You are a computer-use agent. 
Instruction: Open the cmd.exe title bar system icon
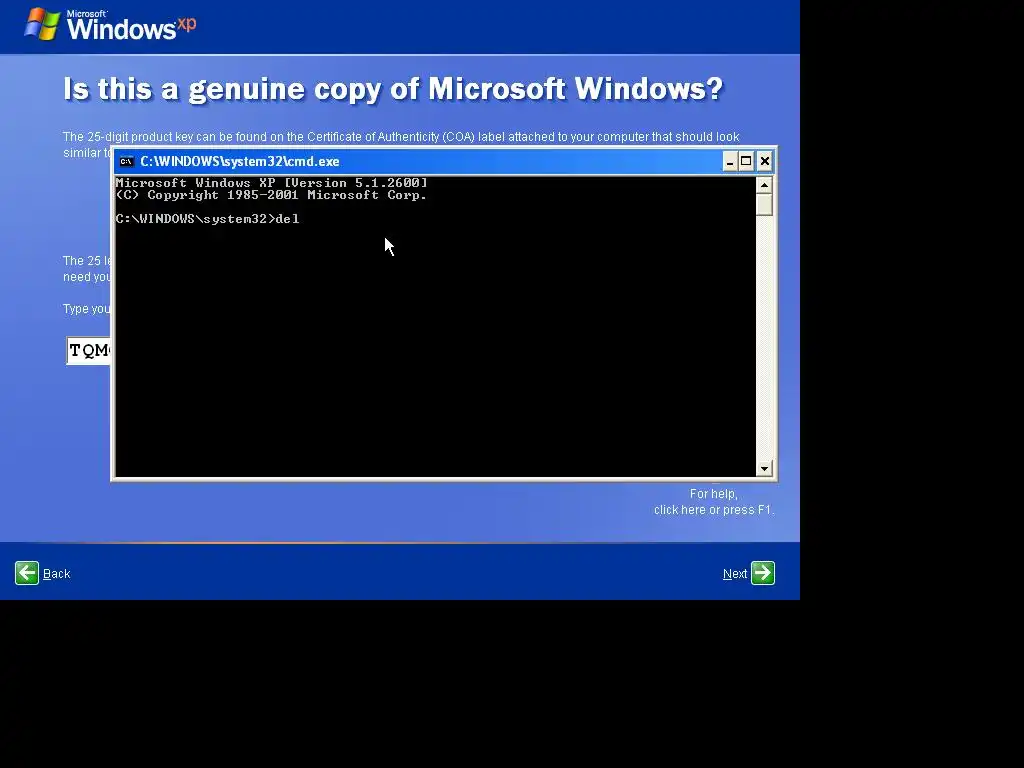point(126,161)
